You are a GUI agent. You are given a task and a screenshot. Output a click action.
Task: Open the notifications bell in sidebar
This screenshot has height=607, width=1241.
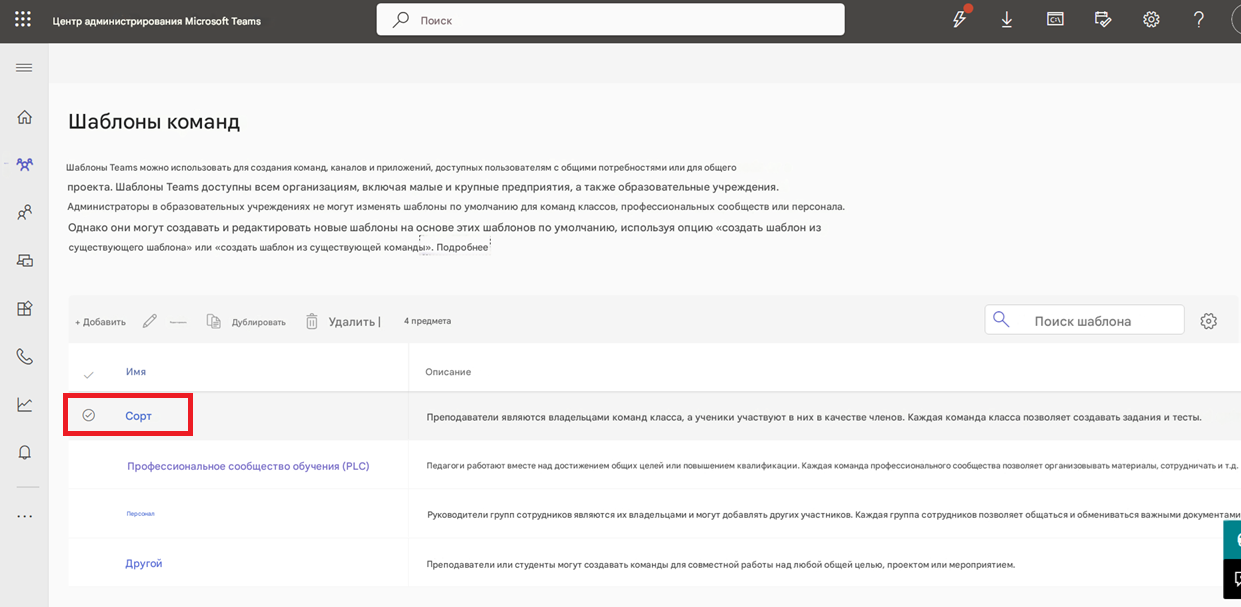click(x=25, y=452)
